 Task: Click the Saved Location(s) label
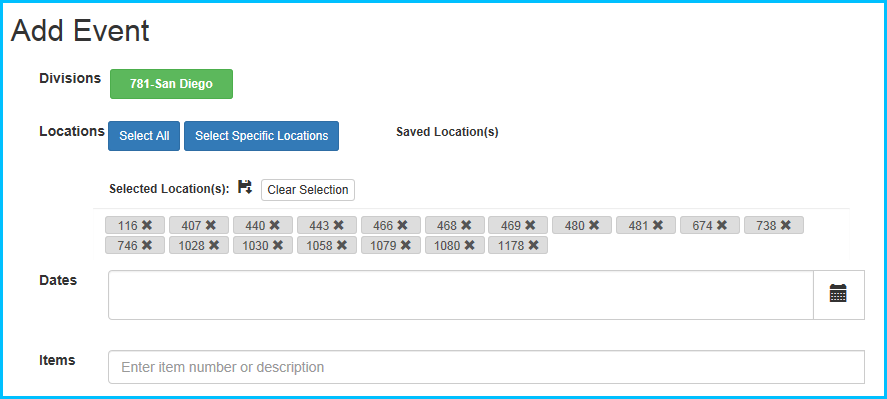tap(447, 132)
